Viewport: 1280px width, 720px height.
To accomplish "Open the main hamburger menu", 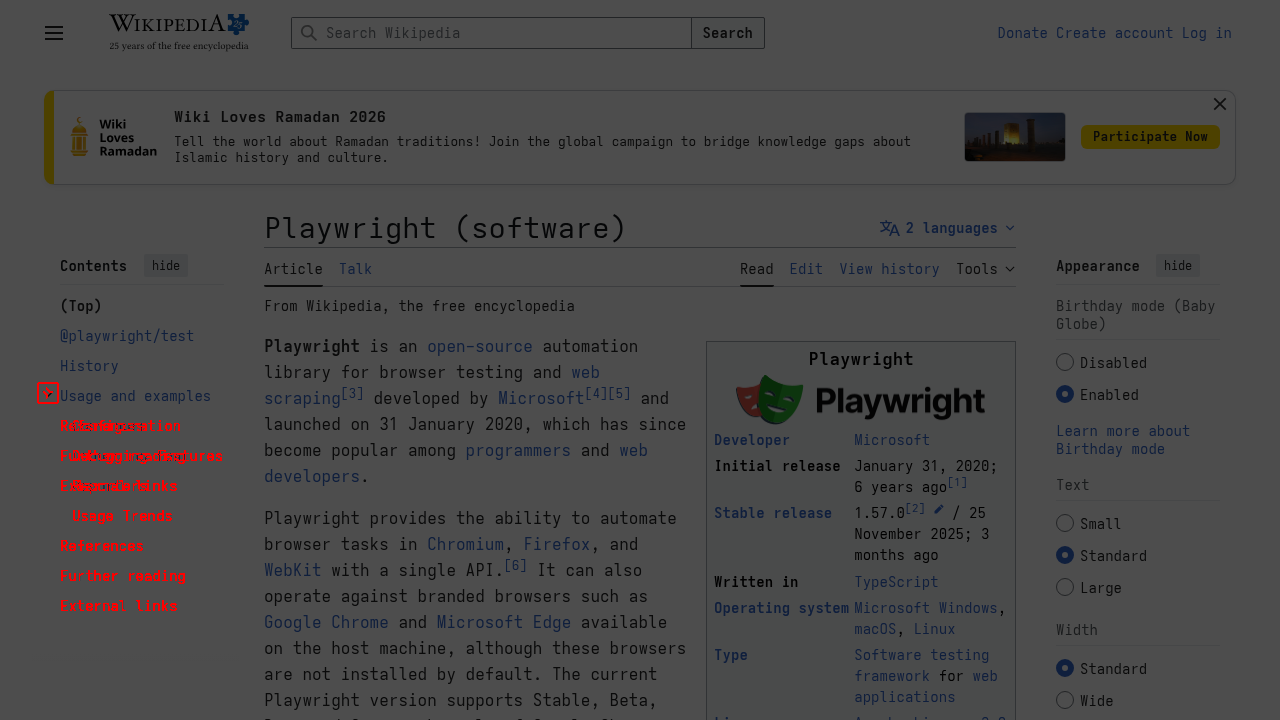I will click(x=53, y=32).
